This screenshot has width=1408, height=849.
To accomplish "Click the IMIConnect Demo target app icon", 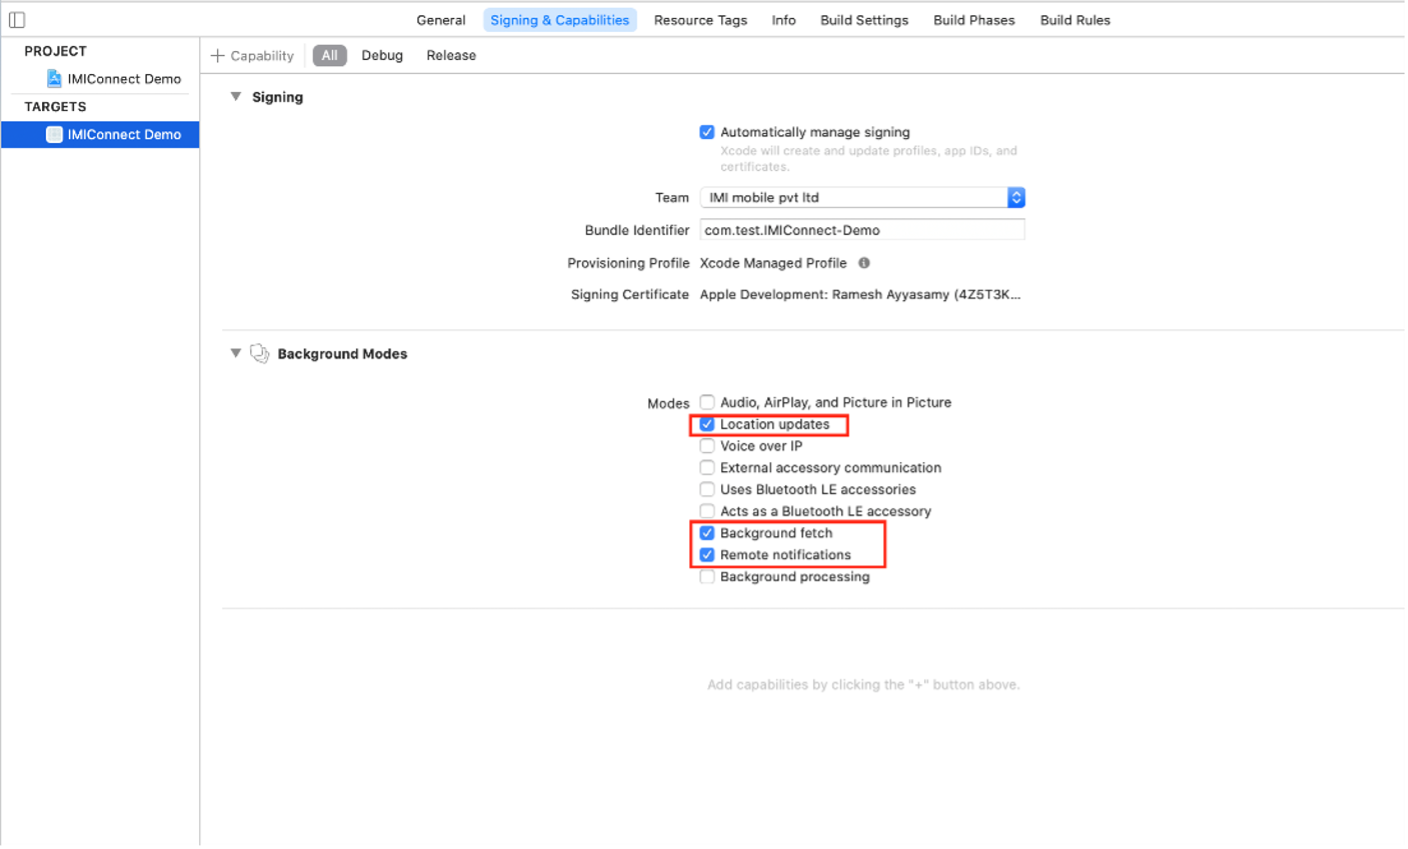I will [54, 134].
